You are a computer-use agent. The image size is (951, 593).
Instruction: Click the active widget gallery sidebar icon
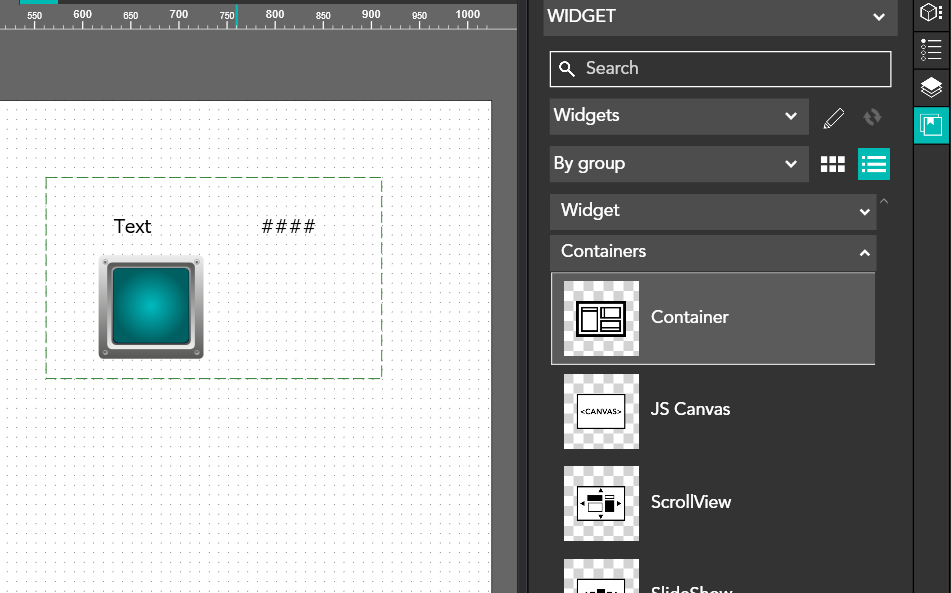click(931, 126)
